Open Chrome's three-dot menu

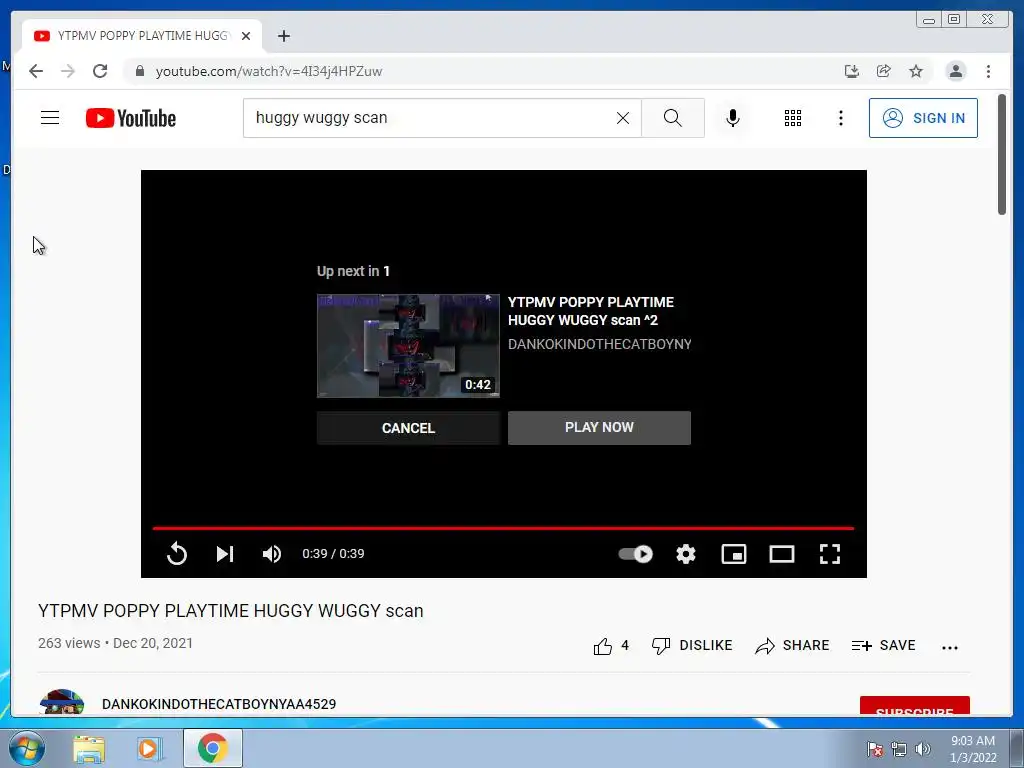[988, 71]
